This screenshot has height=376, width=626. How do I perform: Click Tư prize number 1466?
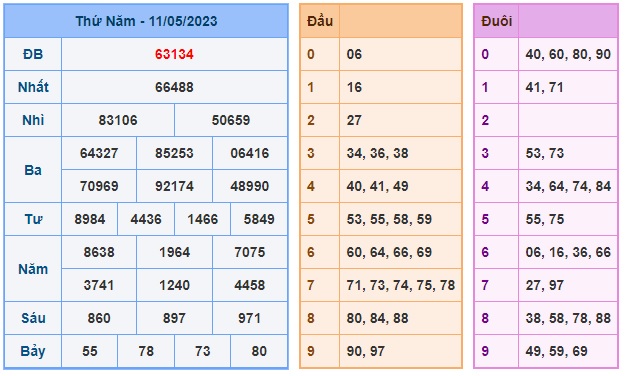pos(202,219)
